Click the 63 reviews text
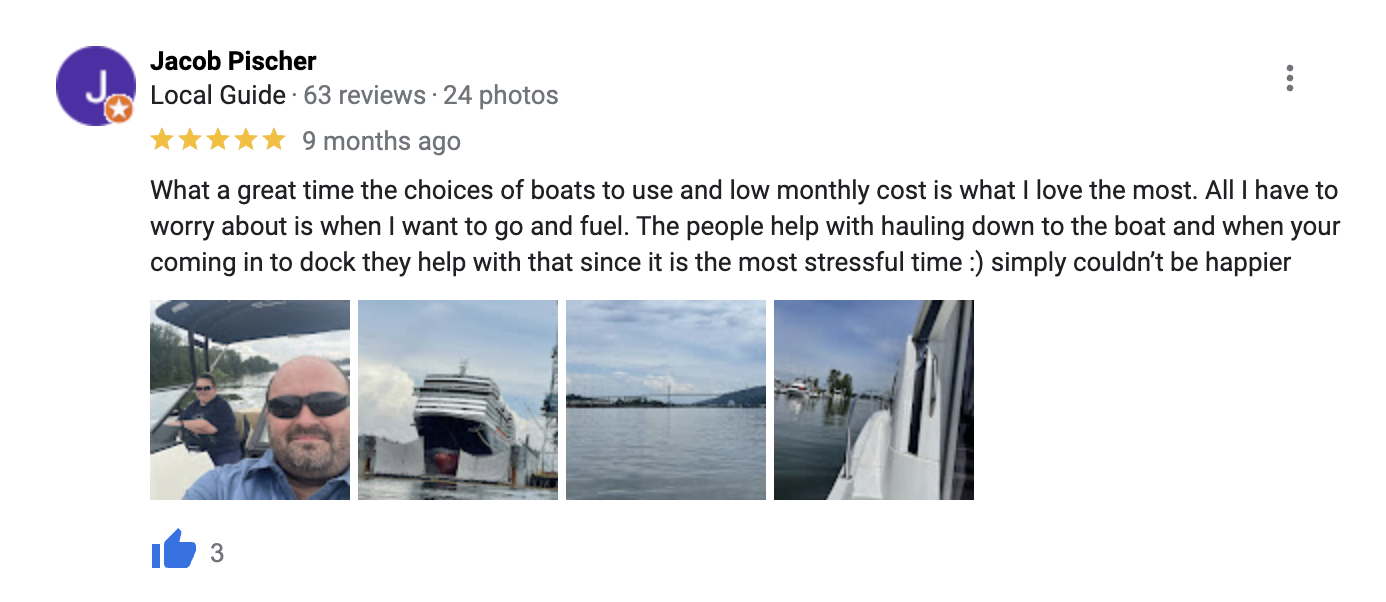This screenshot has width=1386, height=602. point(364,96)
